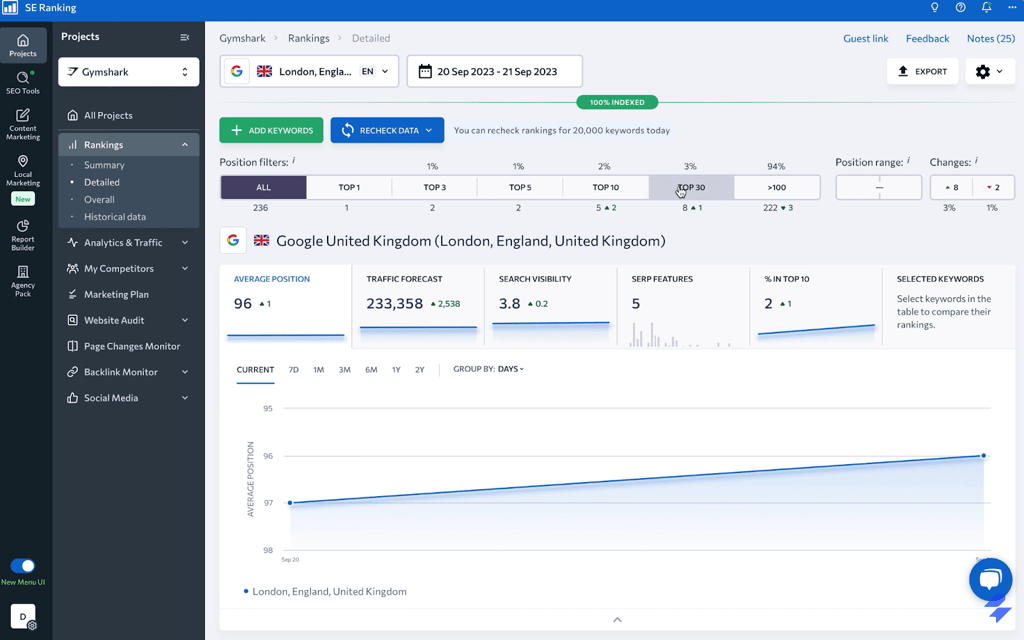1024x640 pixels.
Task: Open help question mark icon
Action: tap(961, 8)
